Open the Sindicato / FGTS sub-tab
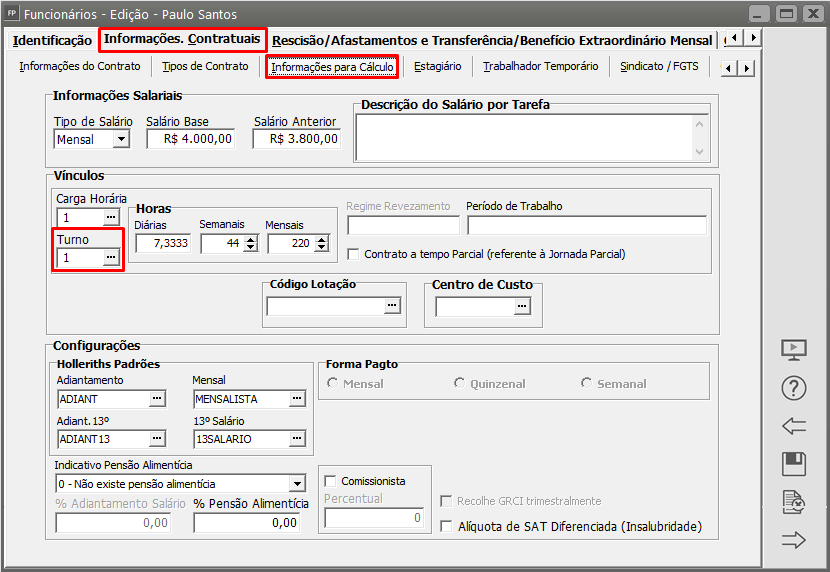The width and height of the screenshot is (830, 572). click(x=658, y=66)
